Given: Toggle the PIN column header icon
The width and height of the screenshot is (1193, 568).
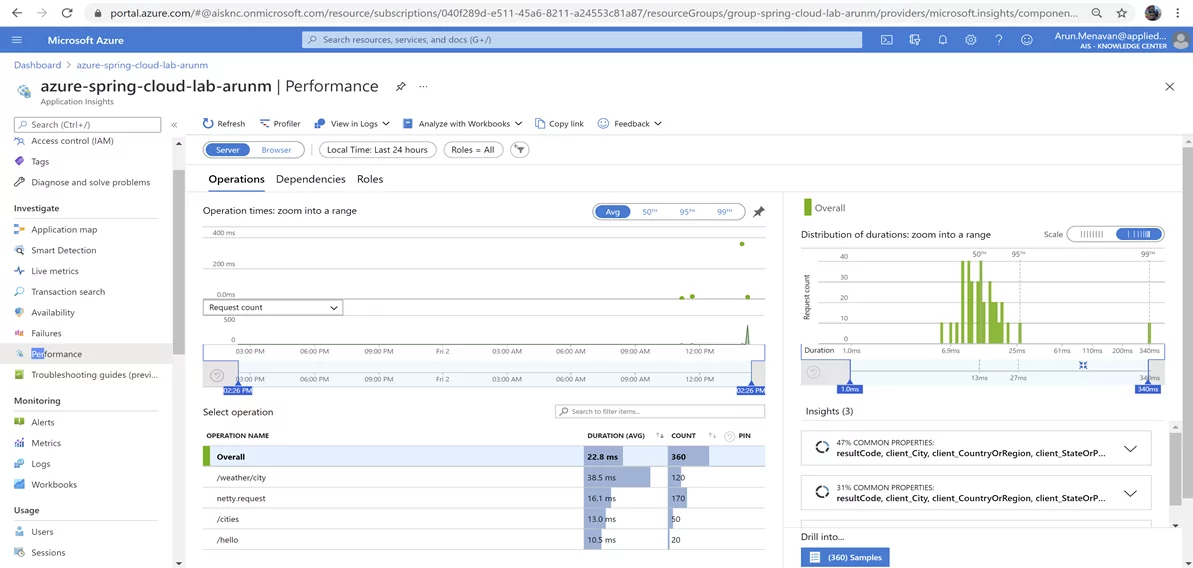Looking at the screenshot, I should point(729,436).
